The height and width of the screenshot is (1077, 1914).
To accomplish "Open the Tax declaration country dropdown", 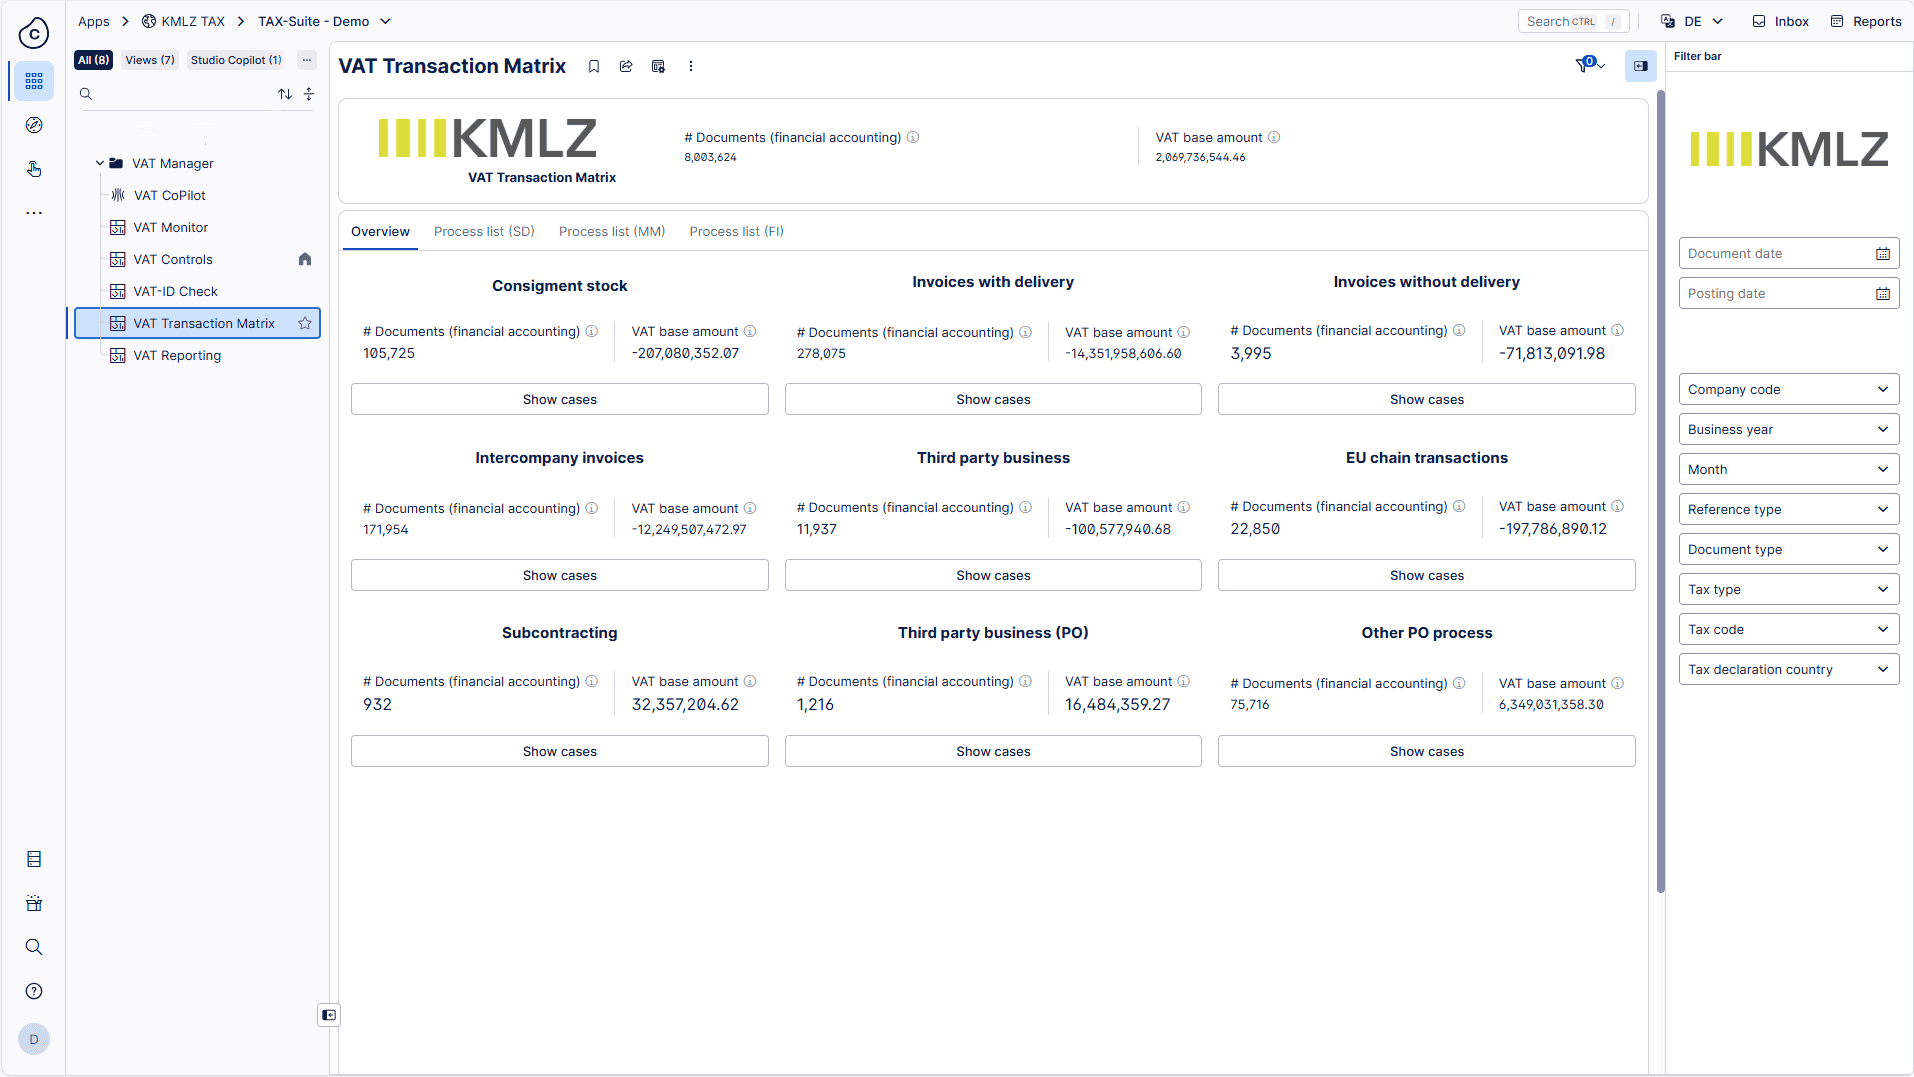I will [x=1788, y=669].
